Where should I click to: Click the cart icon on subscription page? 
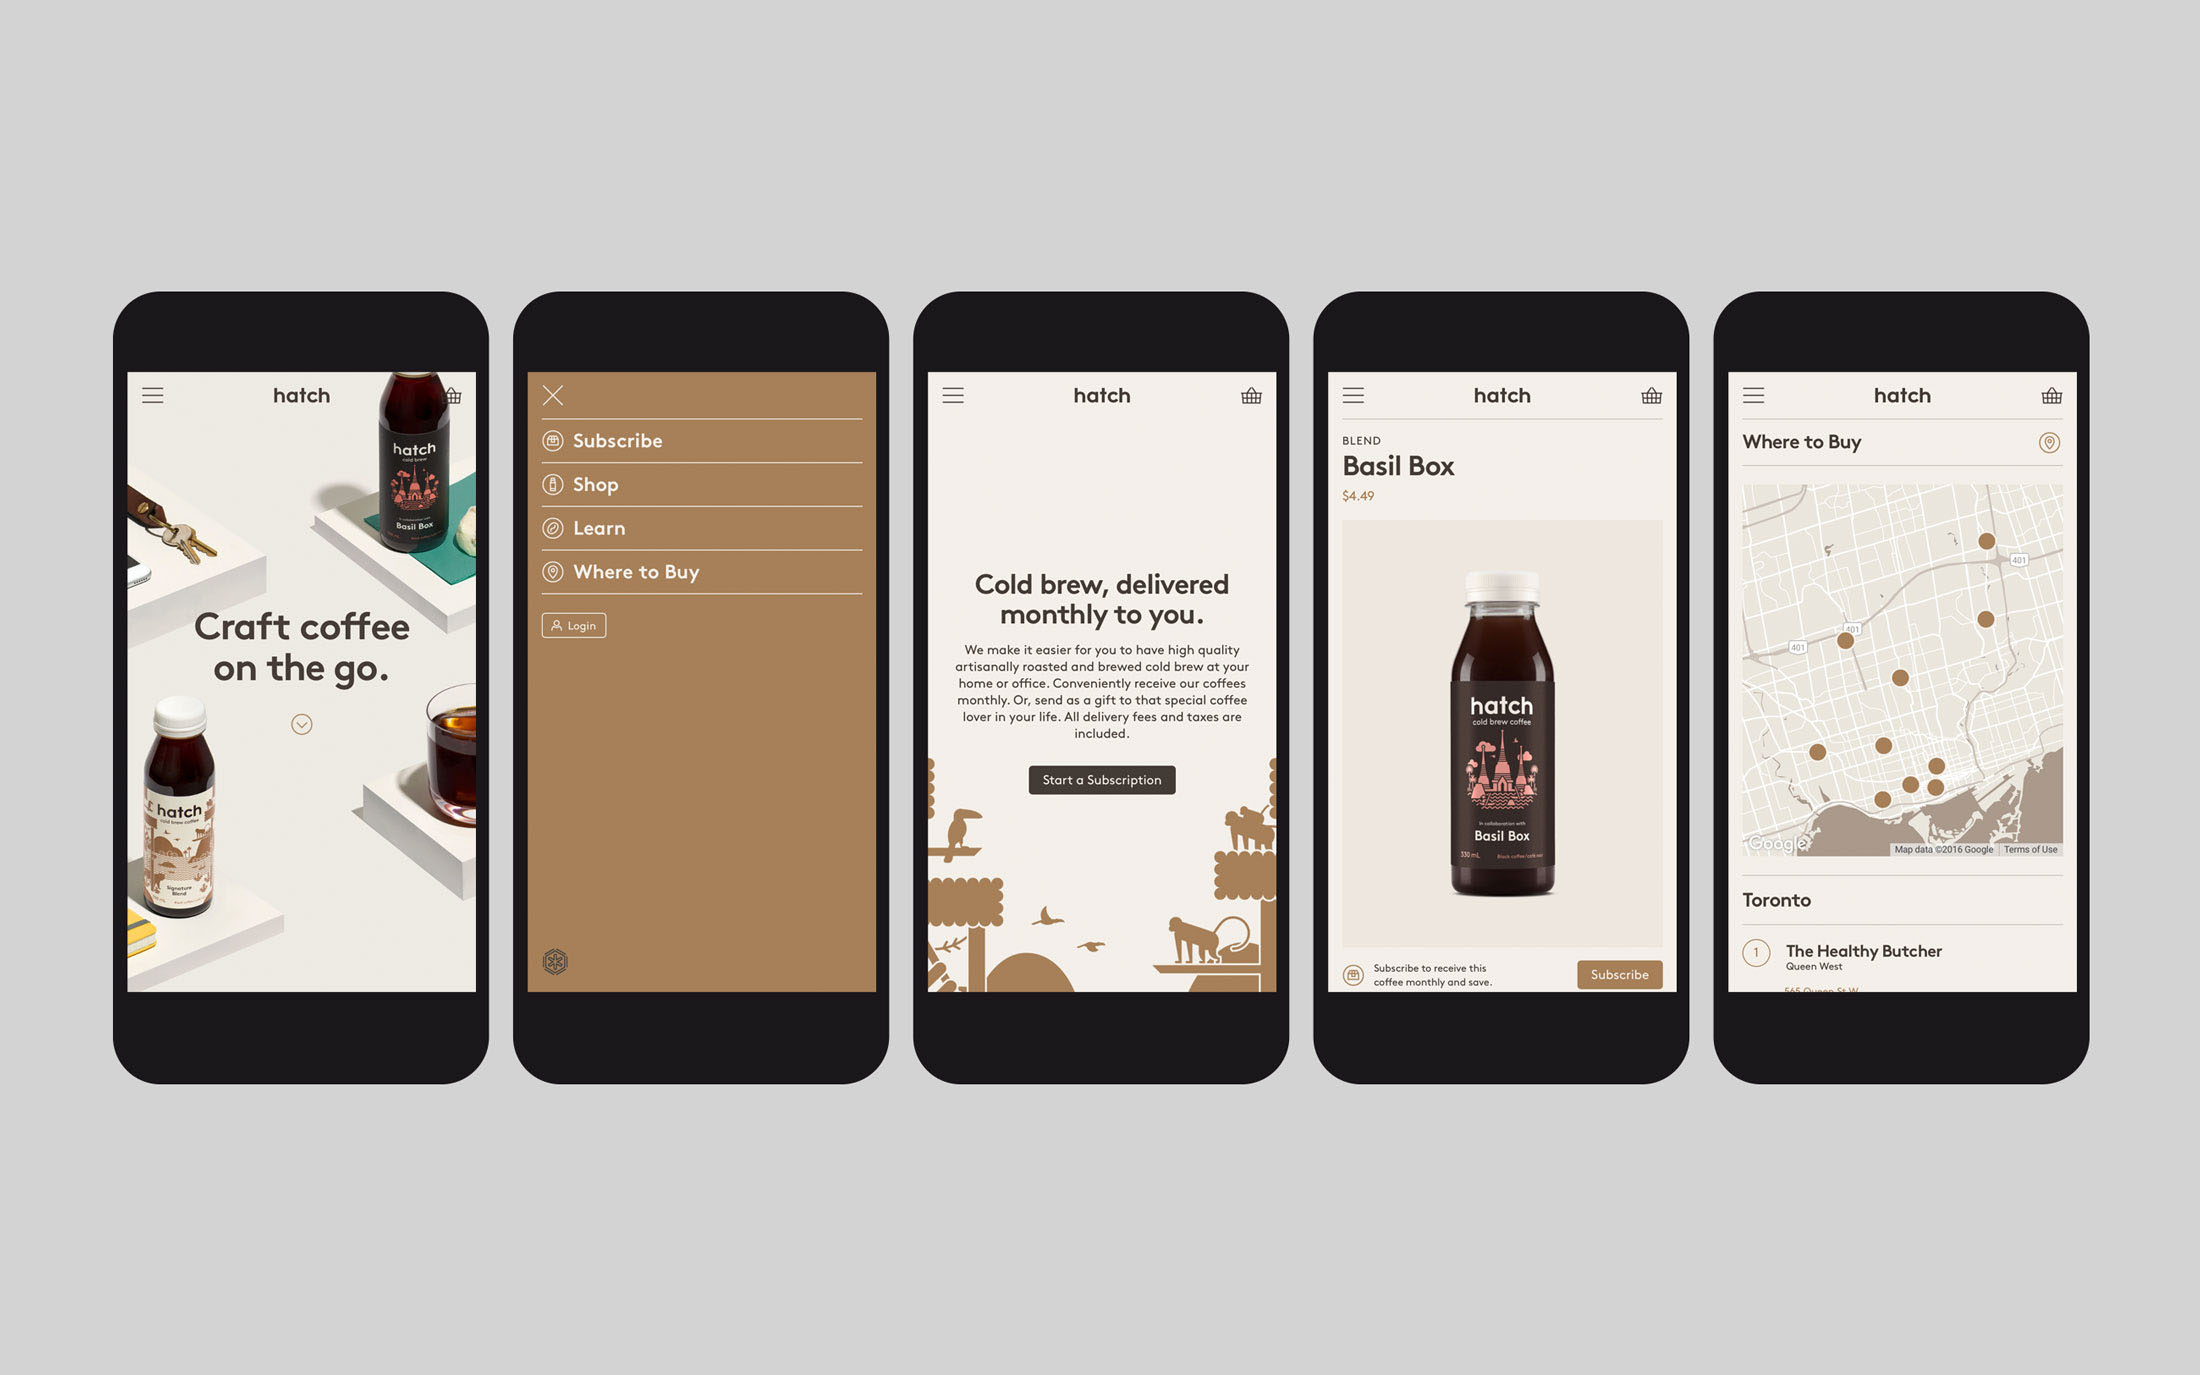[x=1251, y=394]
